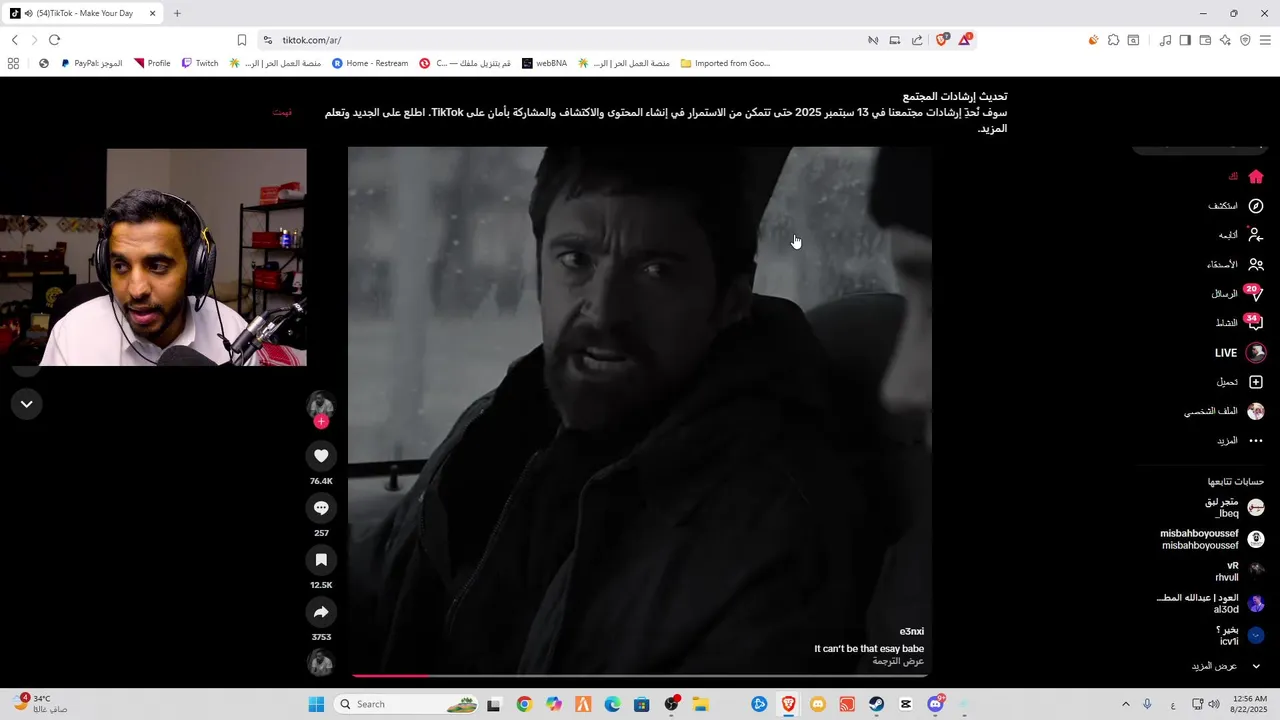Open the Explore (استكشف) compass icon
Viewport: 1280px width, 720px height.
pyautogui.click(x=1256, y=206)
